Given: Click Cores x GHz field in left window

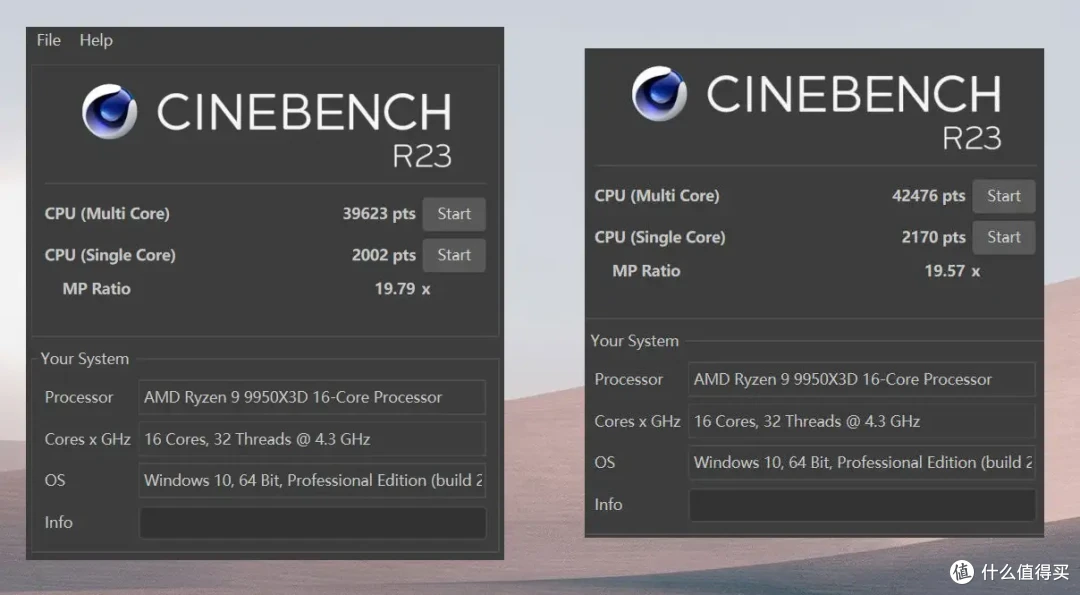Looking at the screenshot, I should pos(312,439).
